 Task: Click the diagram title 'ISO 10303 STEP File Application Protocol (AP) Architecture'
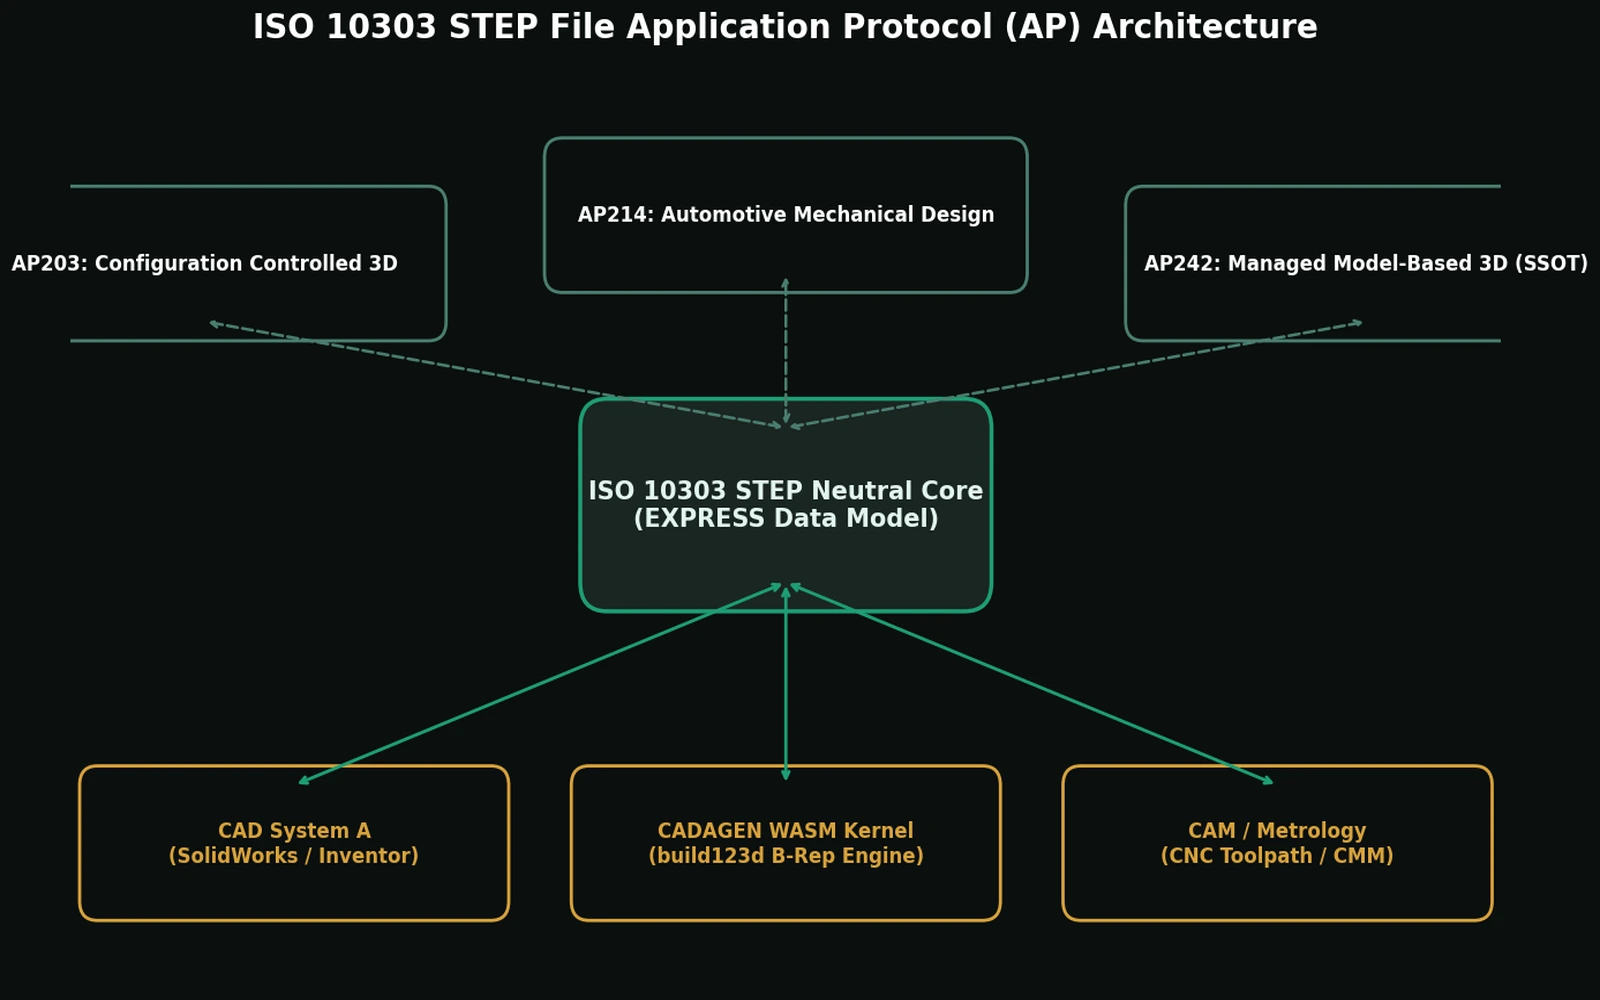click(785, 27)
